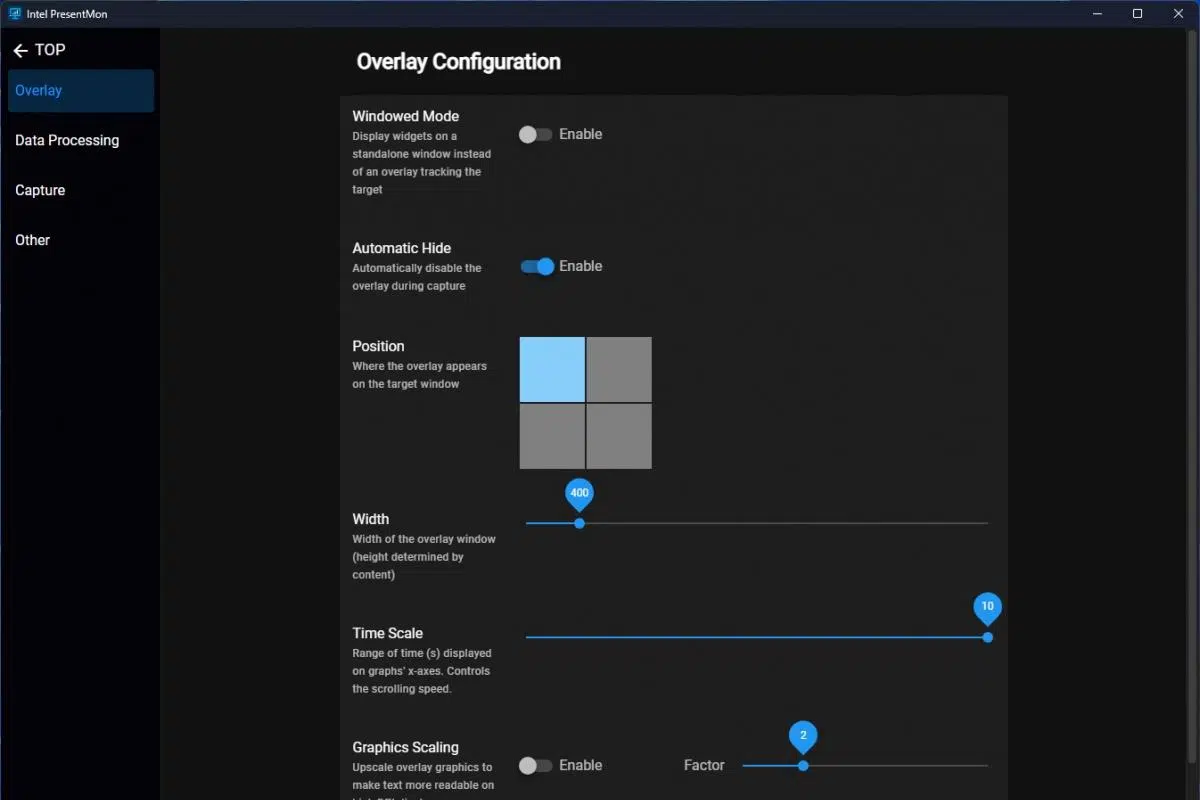Select the bottom-right overlay position
The height and width of the screenshot is (800, 1200).
(x=619, y=436)
